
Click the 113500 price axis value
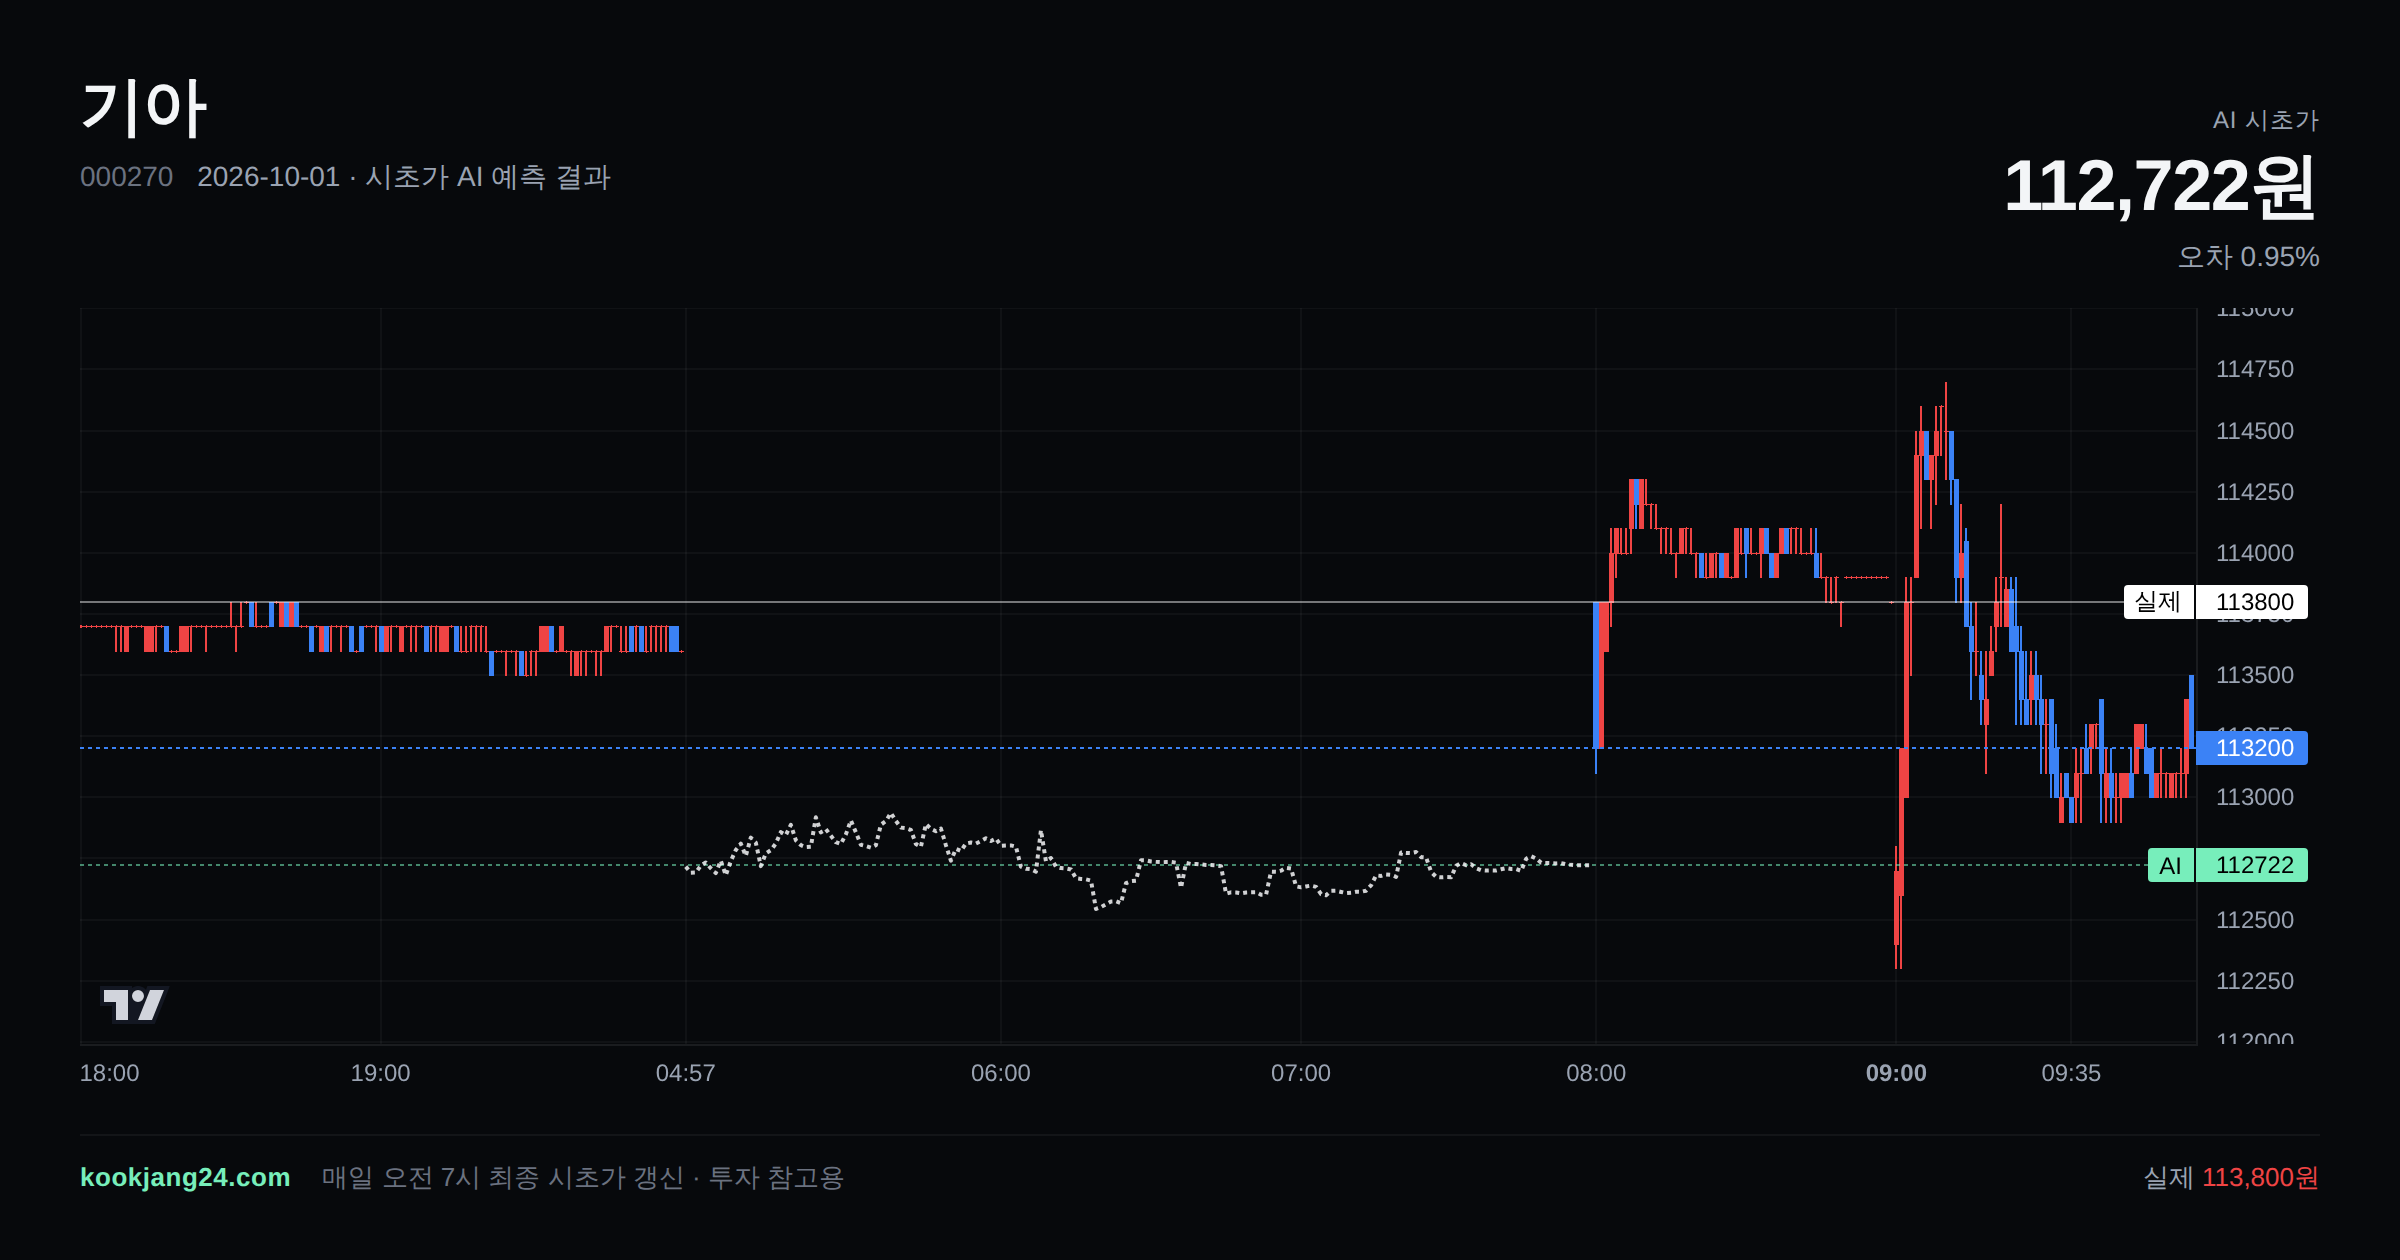click(x=2255, y=675)
